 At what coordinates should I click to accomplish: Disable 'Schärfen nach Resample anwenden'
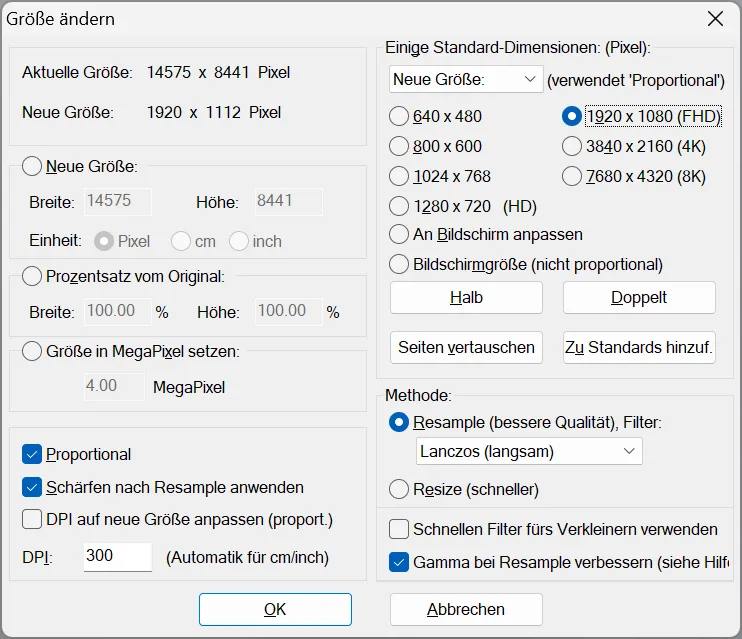tap(32, 487)
